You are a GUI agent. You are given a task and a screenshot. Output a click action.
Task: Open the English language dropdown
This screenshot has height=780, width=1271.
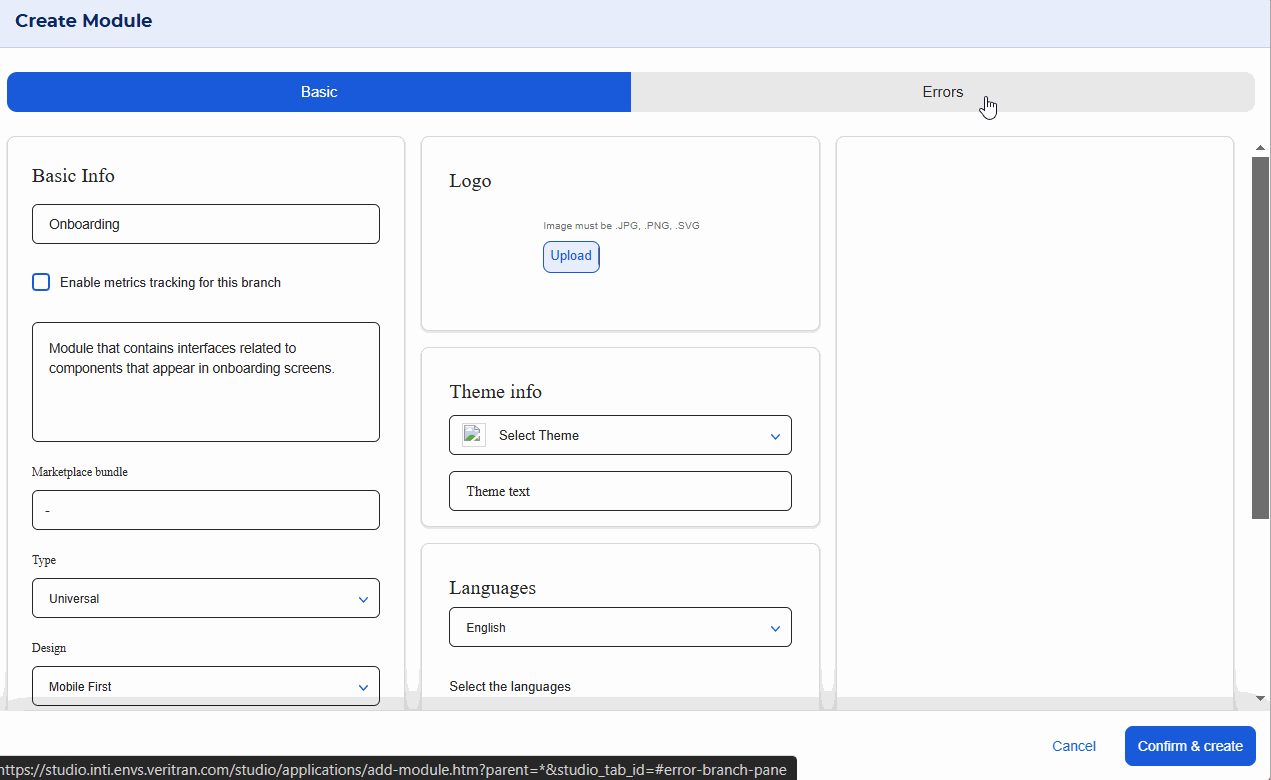coord(620,628)
